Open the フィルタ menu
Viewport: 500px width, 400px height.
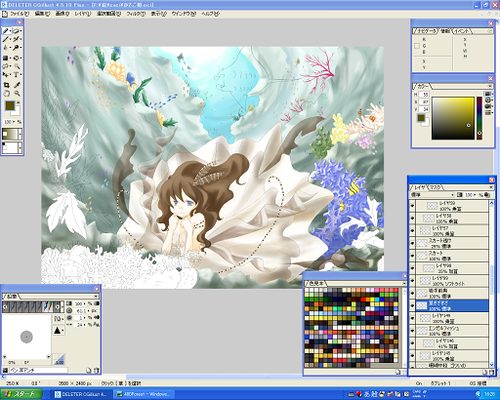135,14
